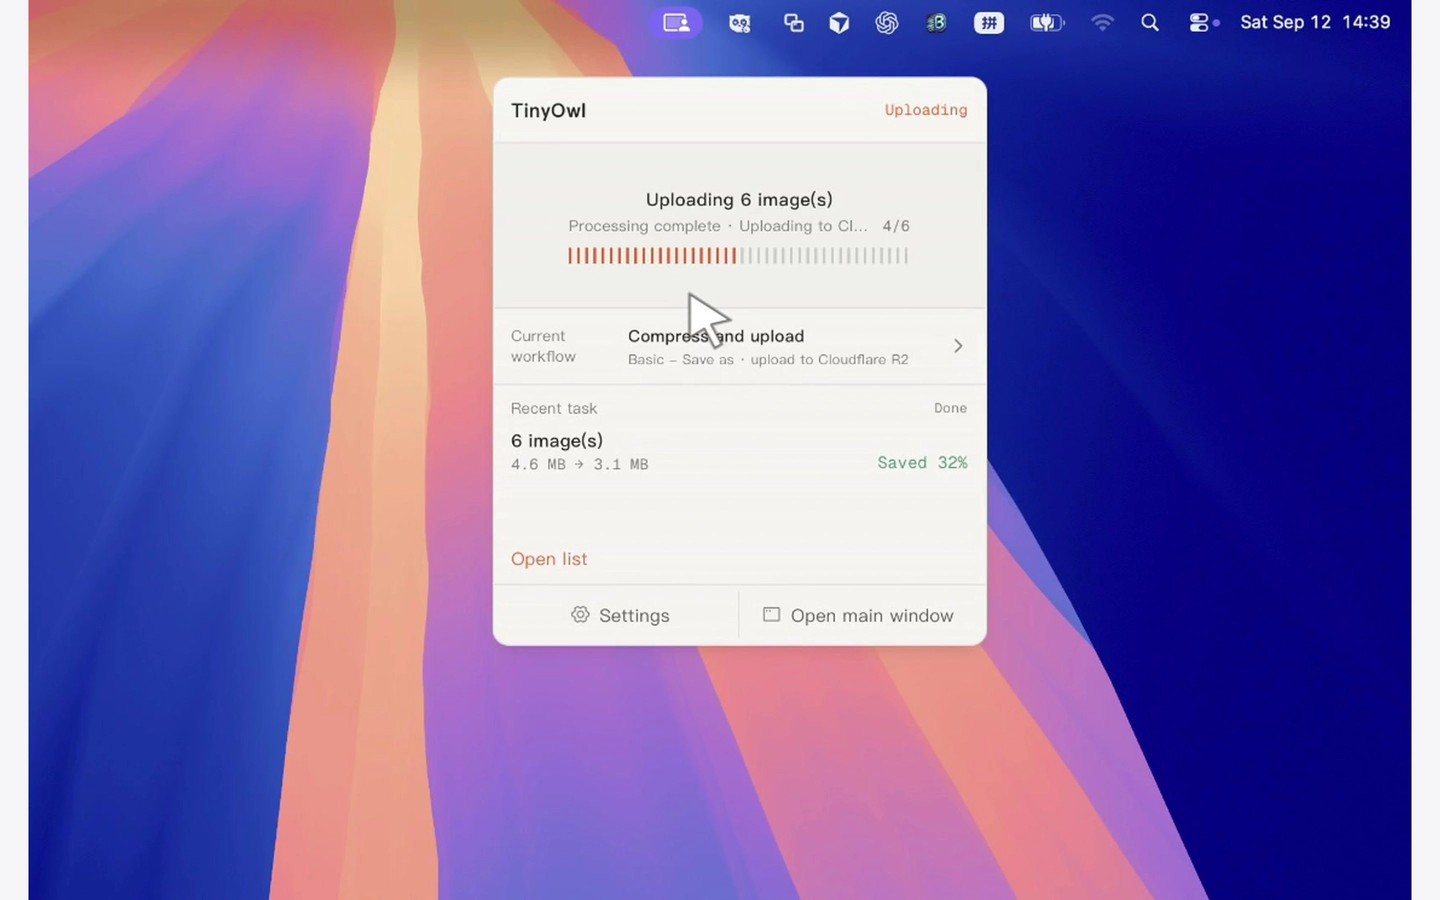
Task: Click the 4.6 MB → 3.1 MB size text
Action: coord(580,464)
